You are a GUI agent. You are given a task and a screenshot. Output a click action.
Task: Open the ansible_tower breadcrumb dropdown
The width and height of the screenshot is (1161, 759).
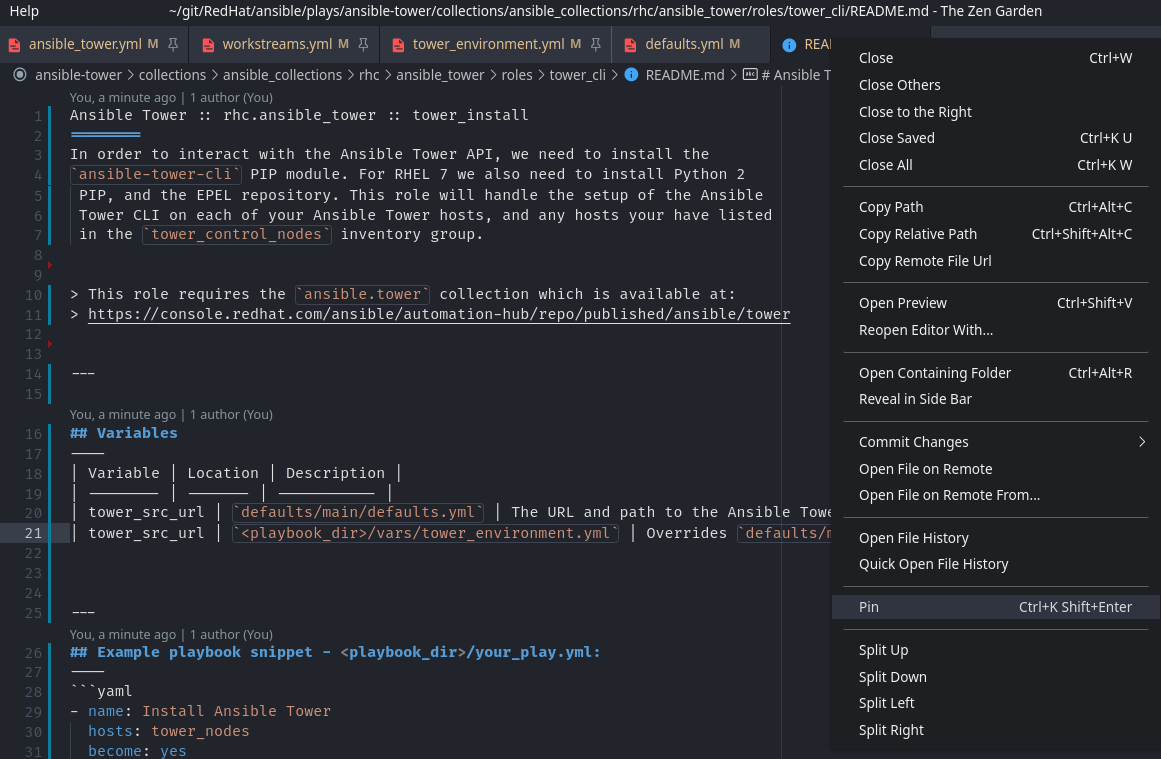click(440, 75)
